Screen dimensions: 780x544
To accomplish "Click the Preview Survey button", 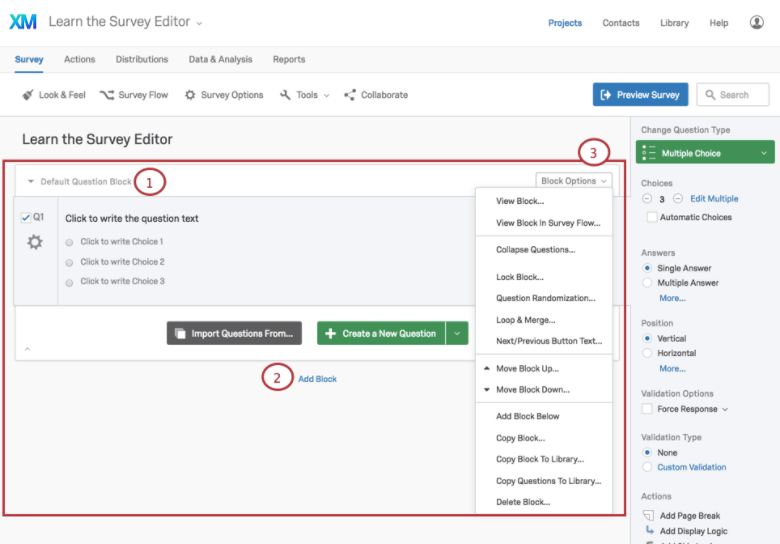I will pos(640,94).
